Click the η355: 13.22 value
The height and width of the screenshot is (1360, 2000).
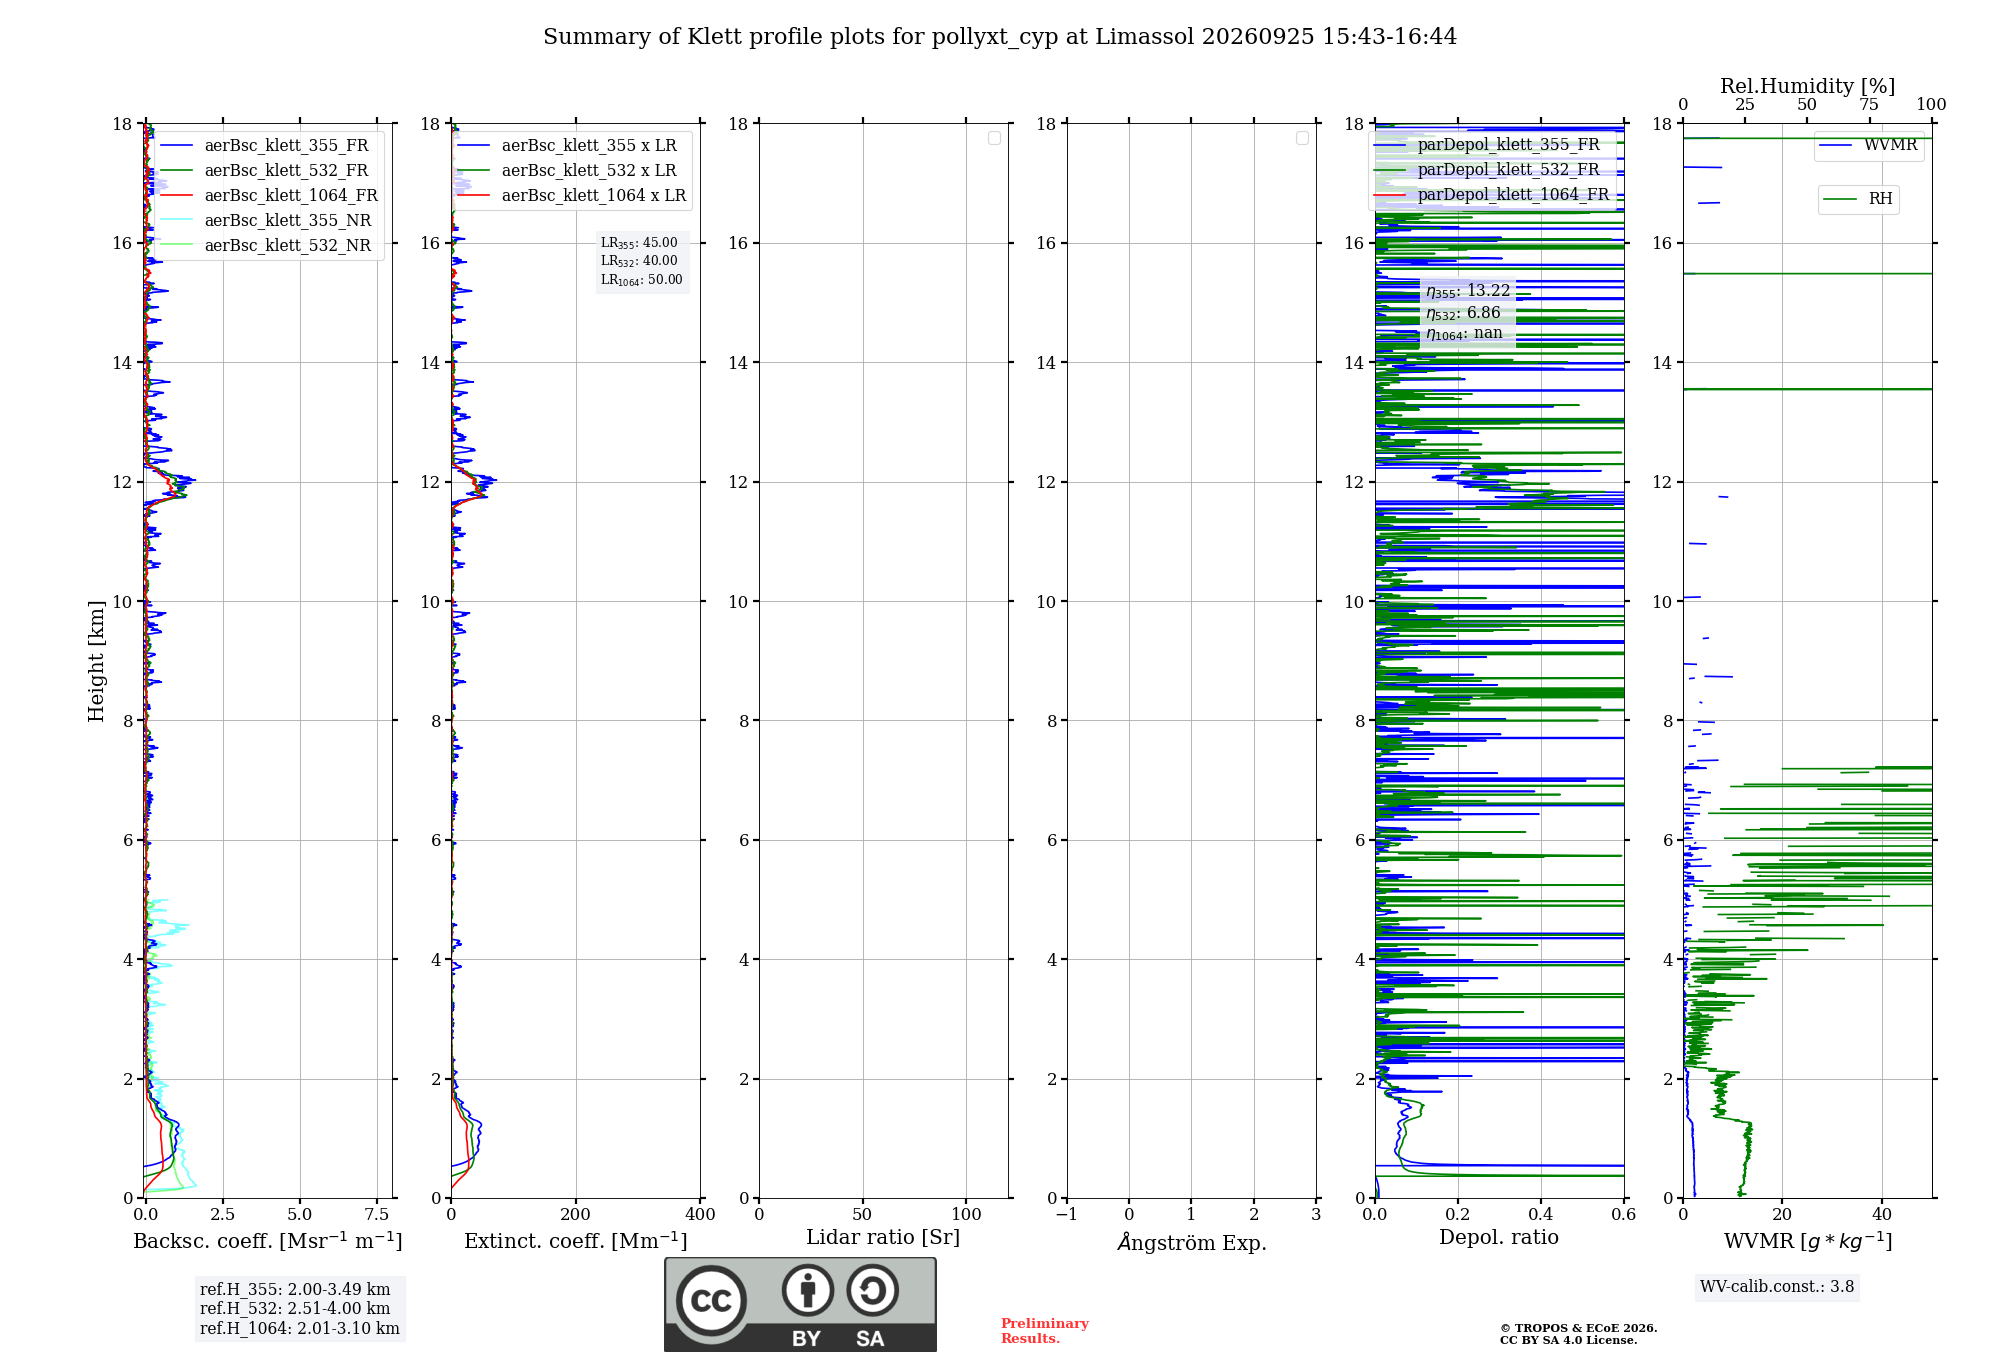pos(1468,291)
